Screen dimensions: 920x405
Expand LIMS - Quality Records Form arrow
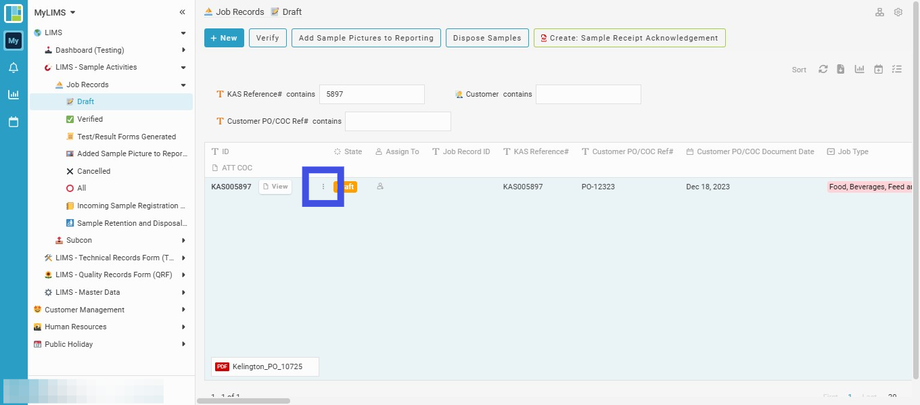coord(183,275)
